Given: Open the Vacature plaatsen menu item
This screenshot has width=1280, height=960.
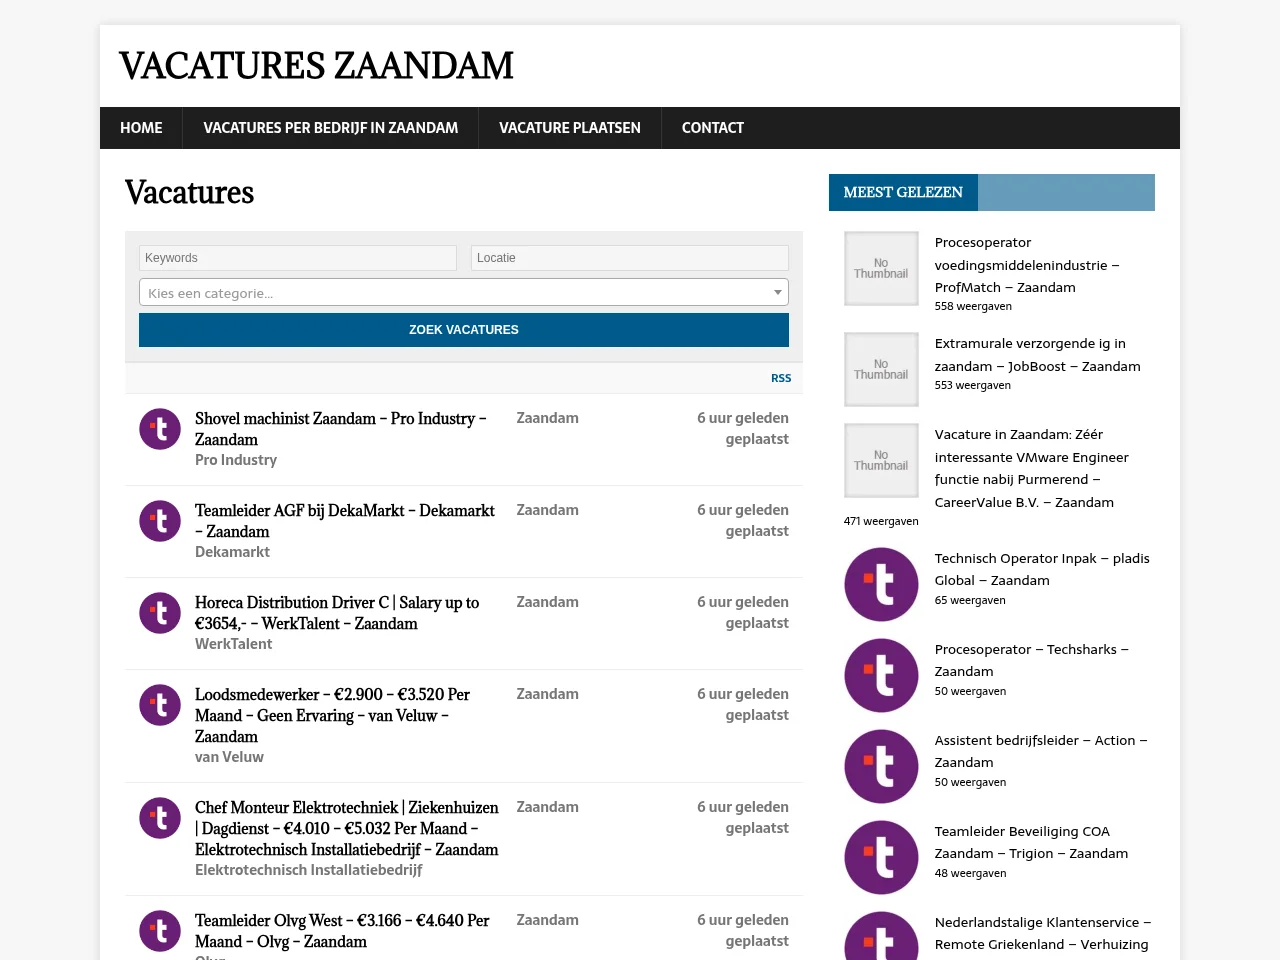Looking at the screenshot, I should [x=570, y=128].
